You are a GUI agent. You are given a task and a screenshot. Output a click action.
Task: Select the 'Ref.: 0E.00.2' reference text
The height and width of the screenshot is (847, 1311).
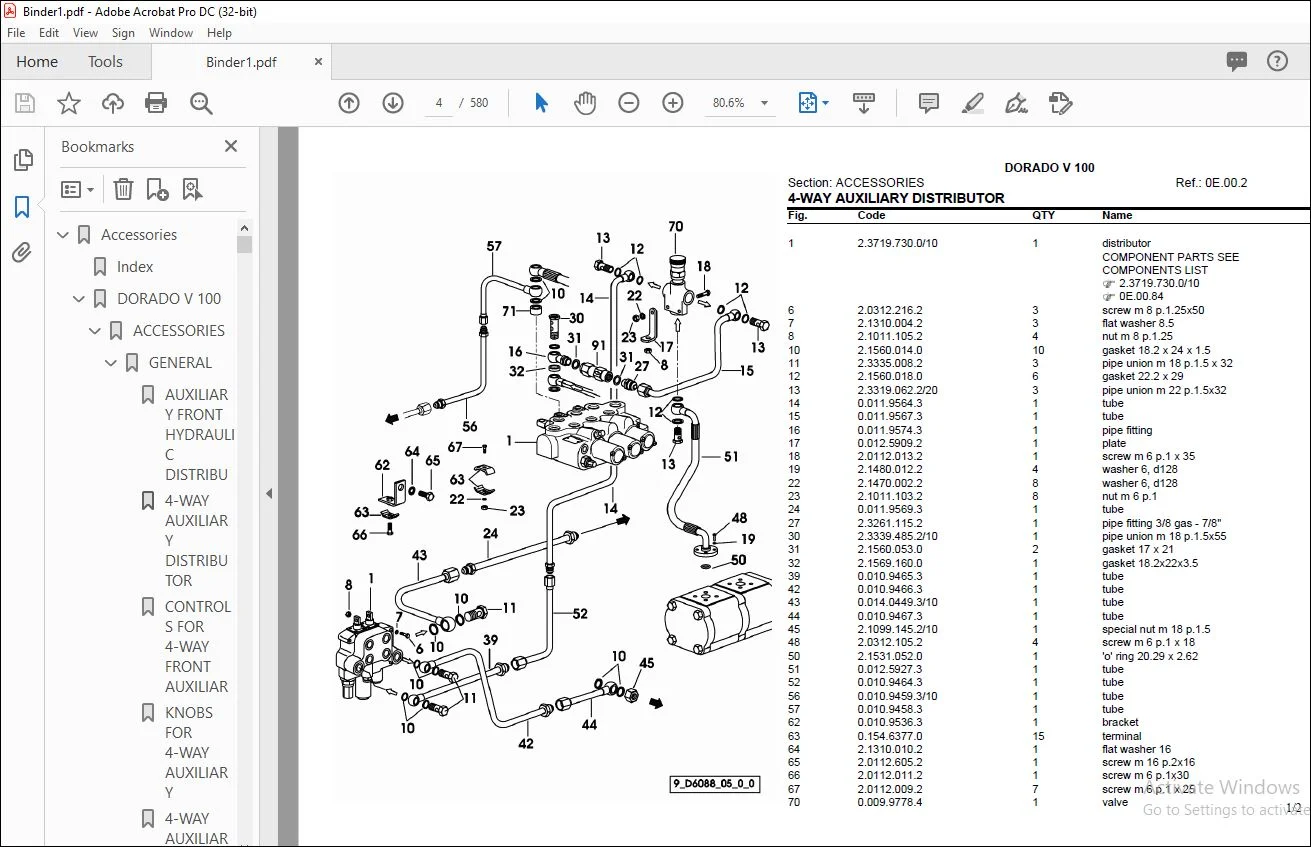(x=1211, y=183)
